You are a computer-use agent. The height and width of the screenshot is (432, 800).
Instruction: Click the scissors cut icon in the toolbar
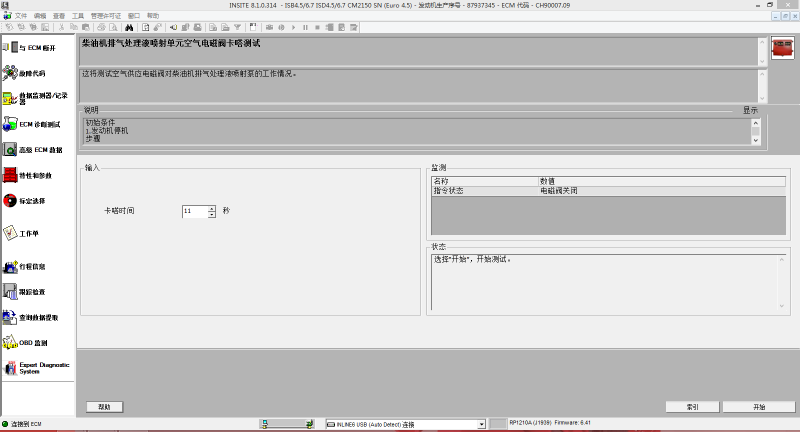tap(61, 27)
